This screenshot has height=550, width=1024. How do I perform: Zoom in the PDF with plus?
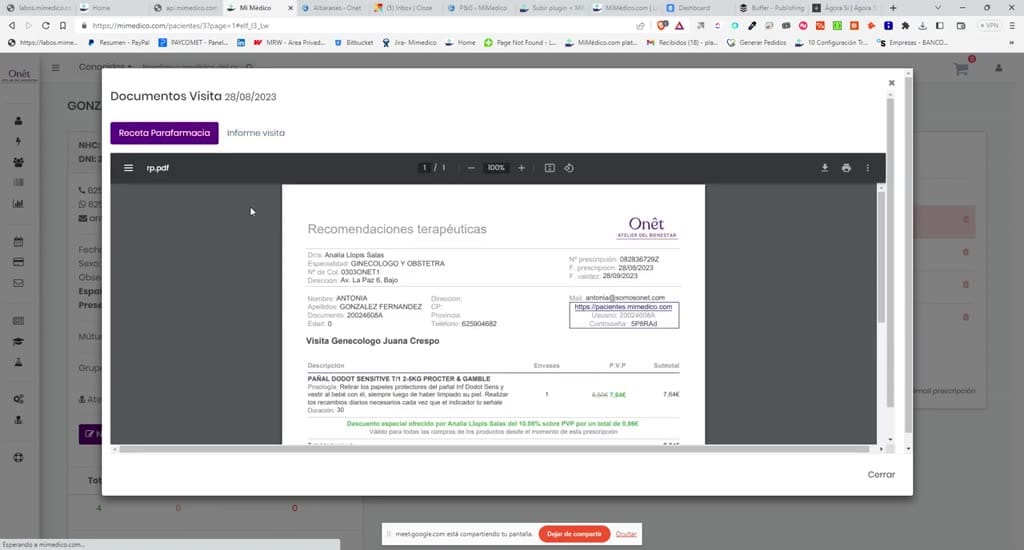pyautogui.click(x=521, y=168)
